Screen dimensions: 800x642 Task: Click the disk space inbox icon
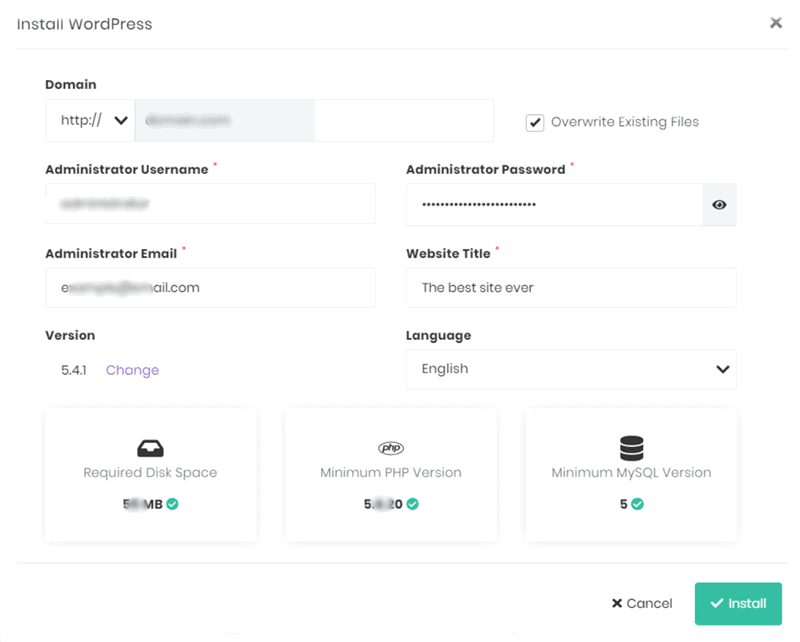(151, 448)
